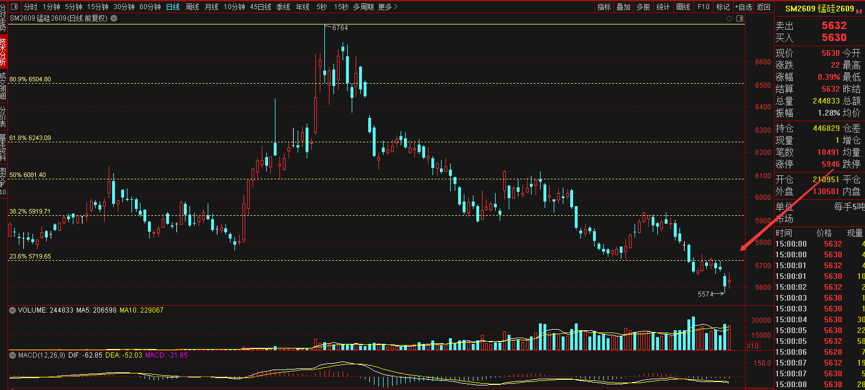
Task: Select the 30分钟 timeframe
Action: pyautogui.click(x=124, y=7)
